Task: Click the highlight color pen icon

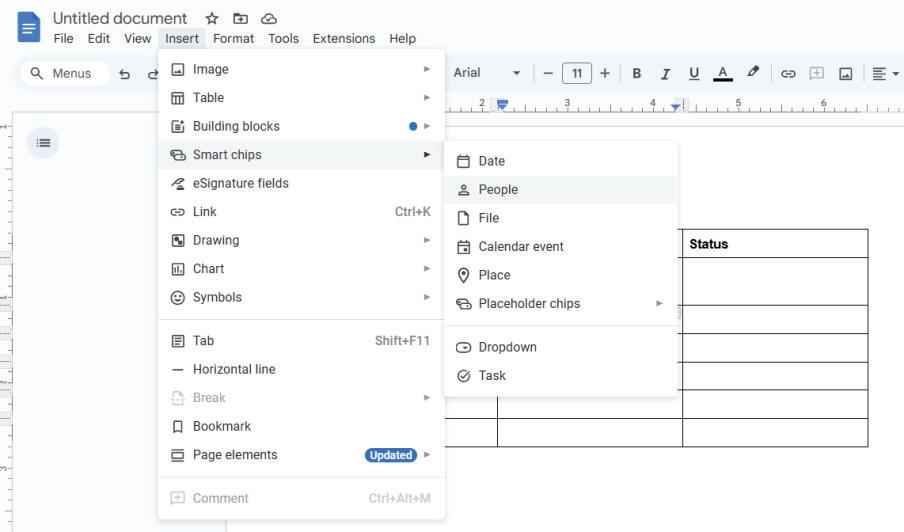Action: click(x=753, y=73)
